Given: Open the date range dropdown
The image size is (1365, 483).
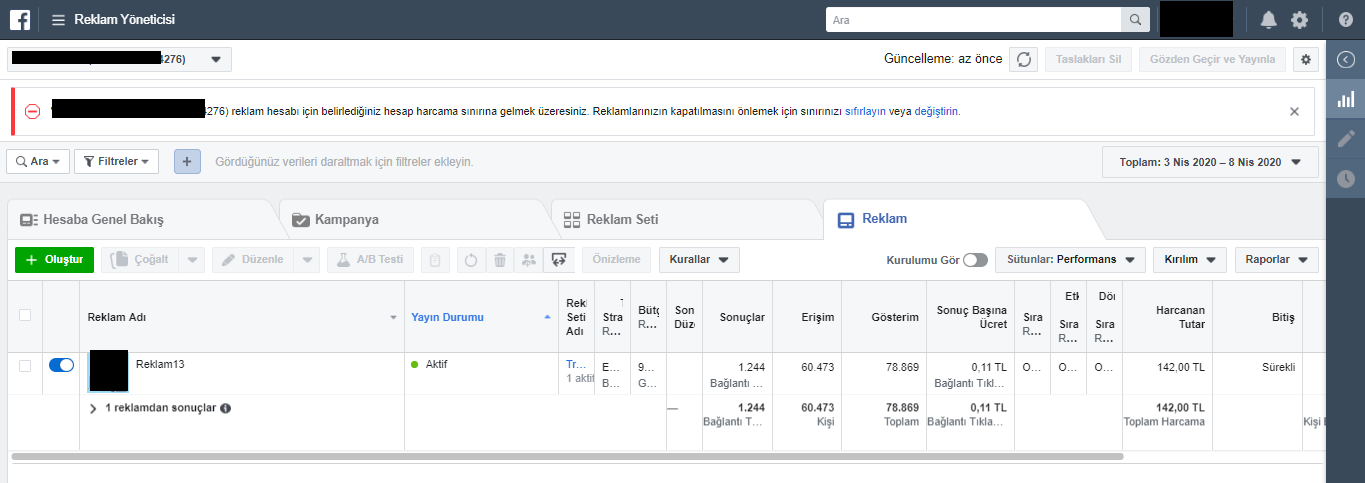Looking at the screenshot, I should pyautogui.click(x=1210, y=162).
